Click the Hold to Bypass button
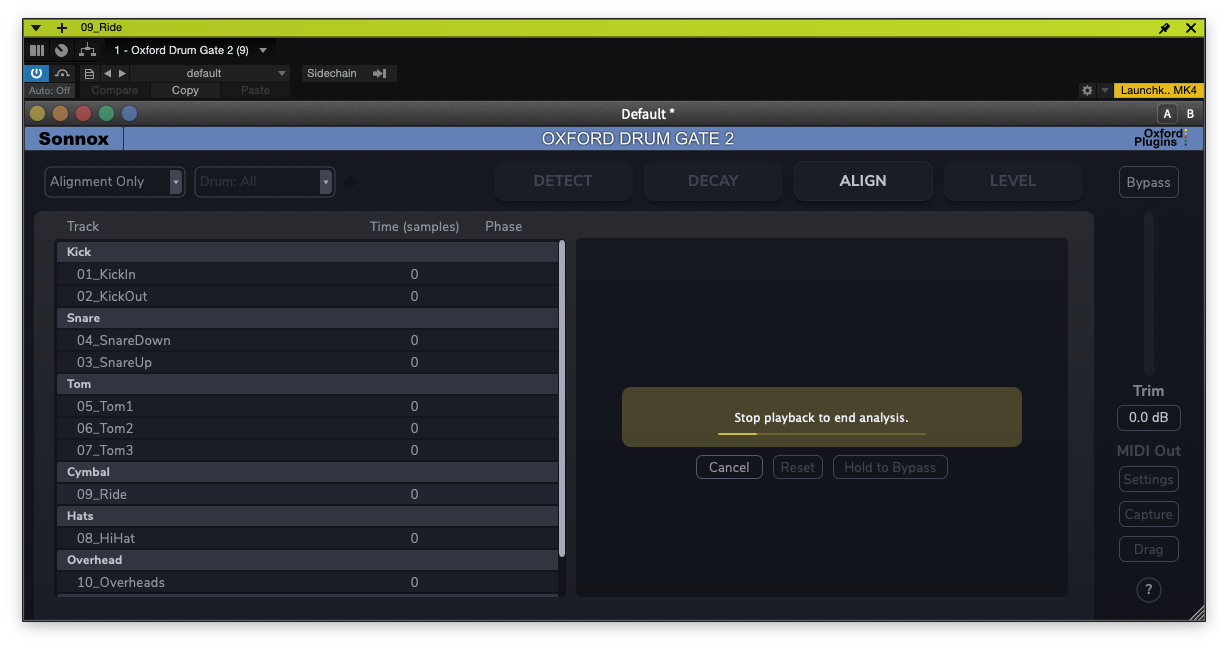 890,467
